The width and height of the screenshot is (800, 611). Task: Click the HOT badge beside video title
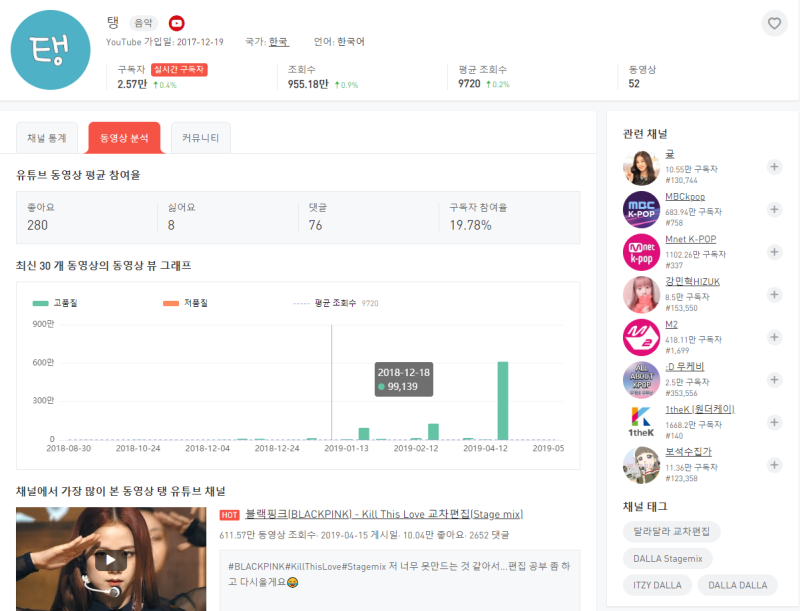click(x=230, y=515)
